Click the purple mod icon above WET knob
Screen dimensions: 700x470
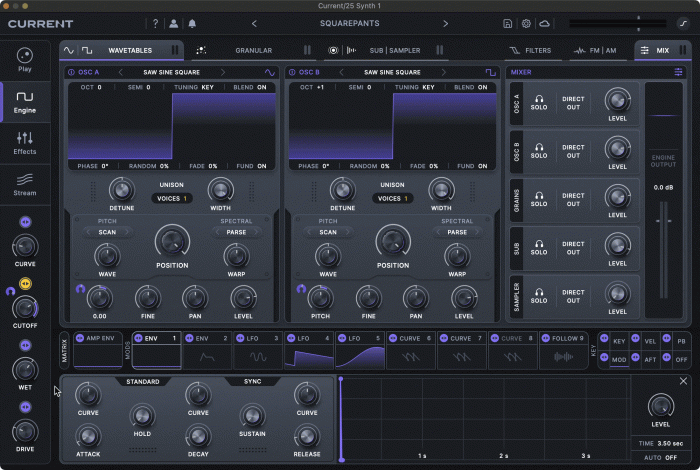click(25, 345)
